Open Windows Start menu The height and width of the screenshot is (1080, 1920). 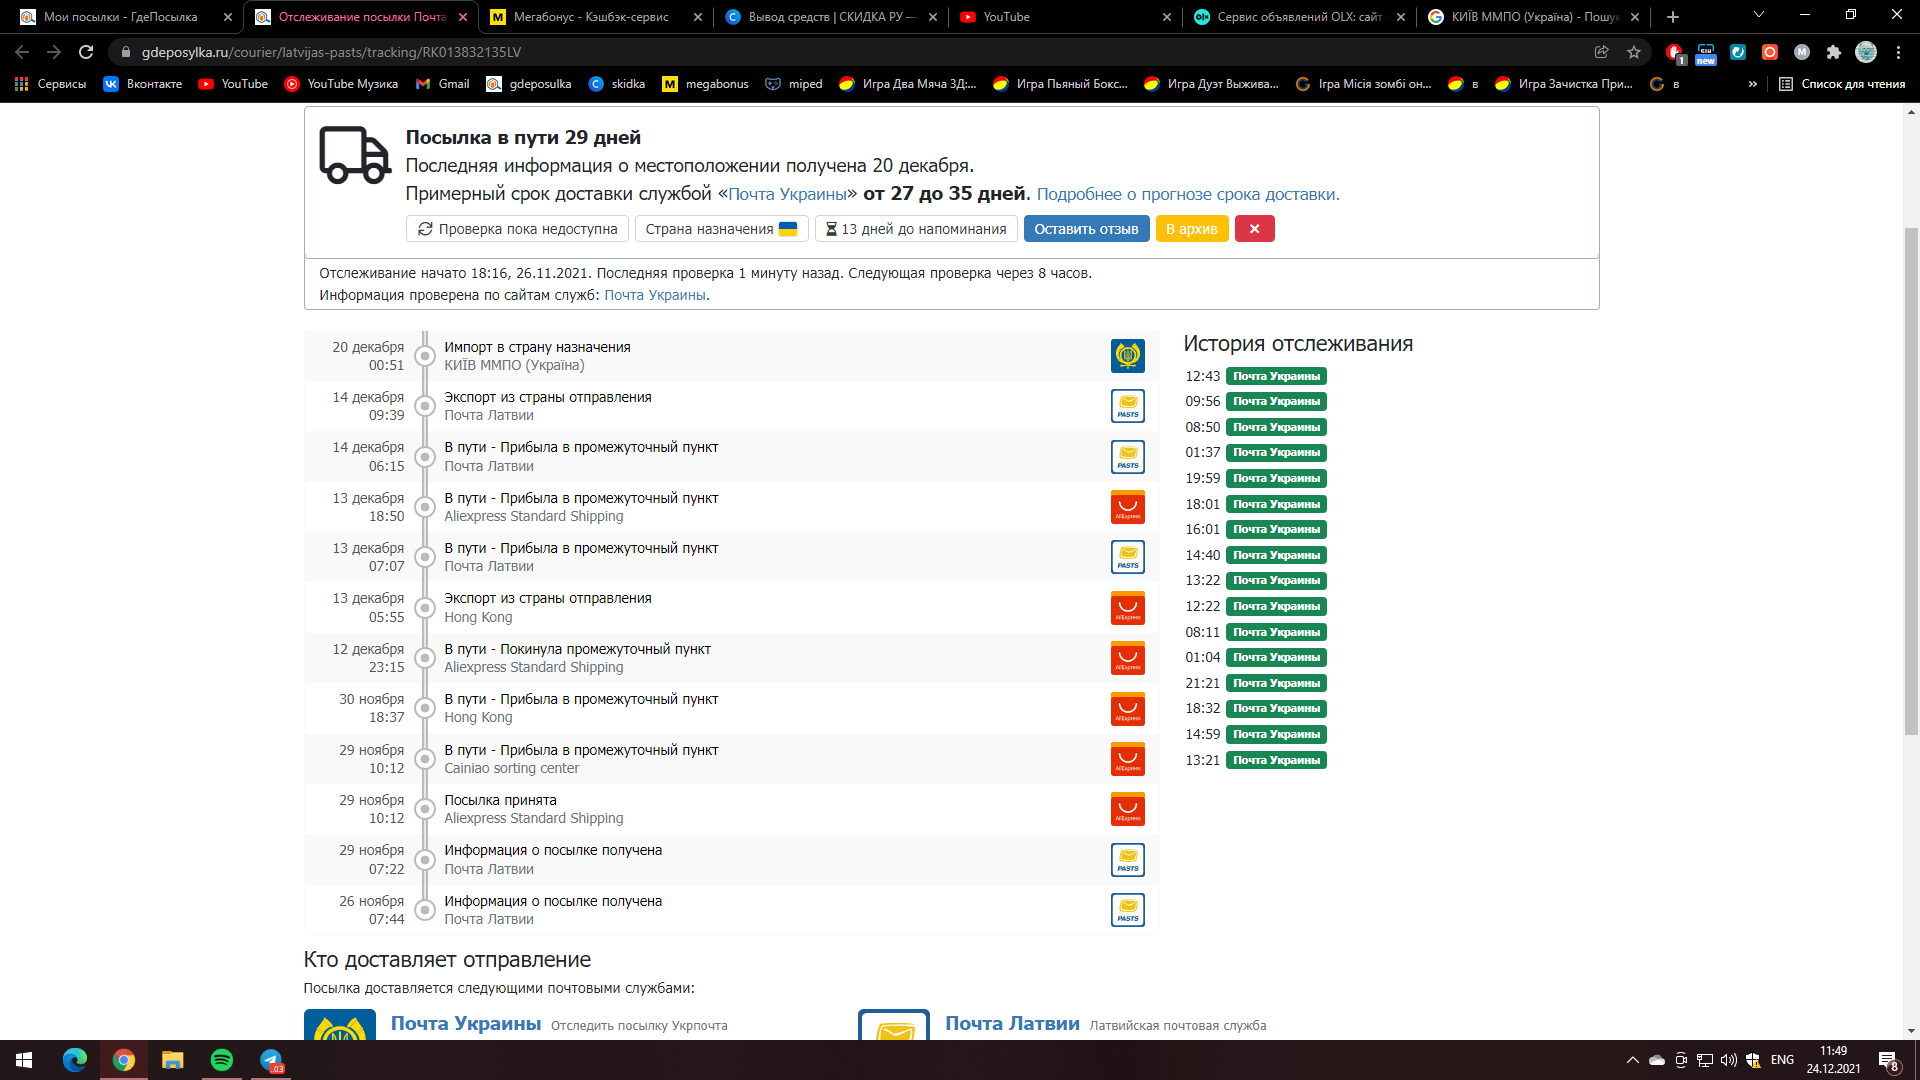24,1060
